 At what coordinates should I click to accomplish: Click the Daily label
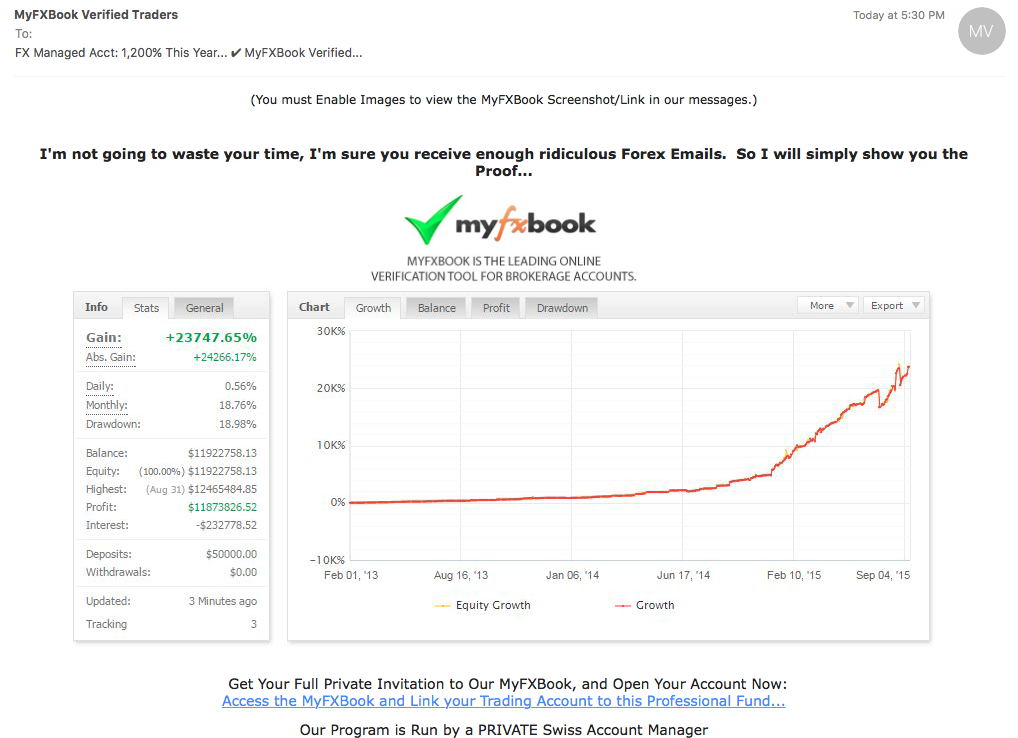coord(99,386)
